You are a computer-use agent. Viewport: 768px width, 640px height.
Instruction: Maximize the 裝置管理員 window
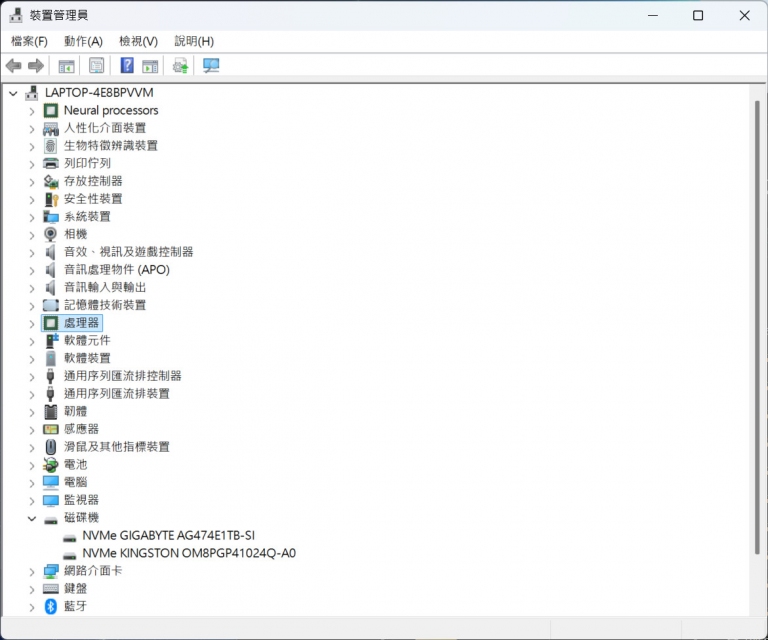[698, 15]
